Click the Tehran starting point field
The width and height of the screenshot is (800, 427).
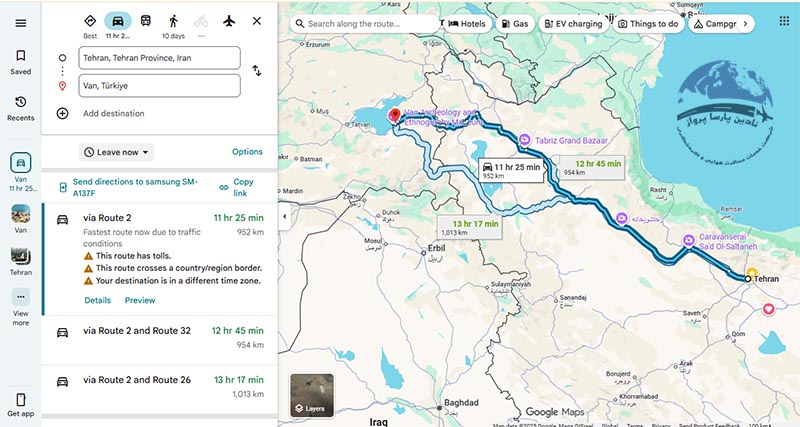pyautogui.click(x=159, y=58)
